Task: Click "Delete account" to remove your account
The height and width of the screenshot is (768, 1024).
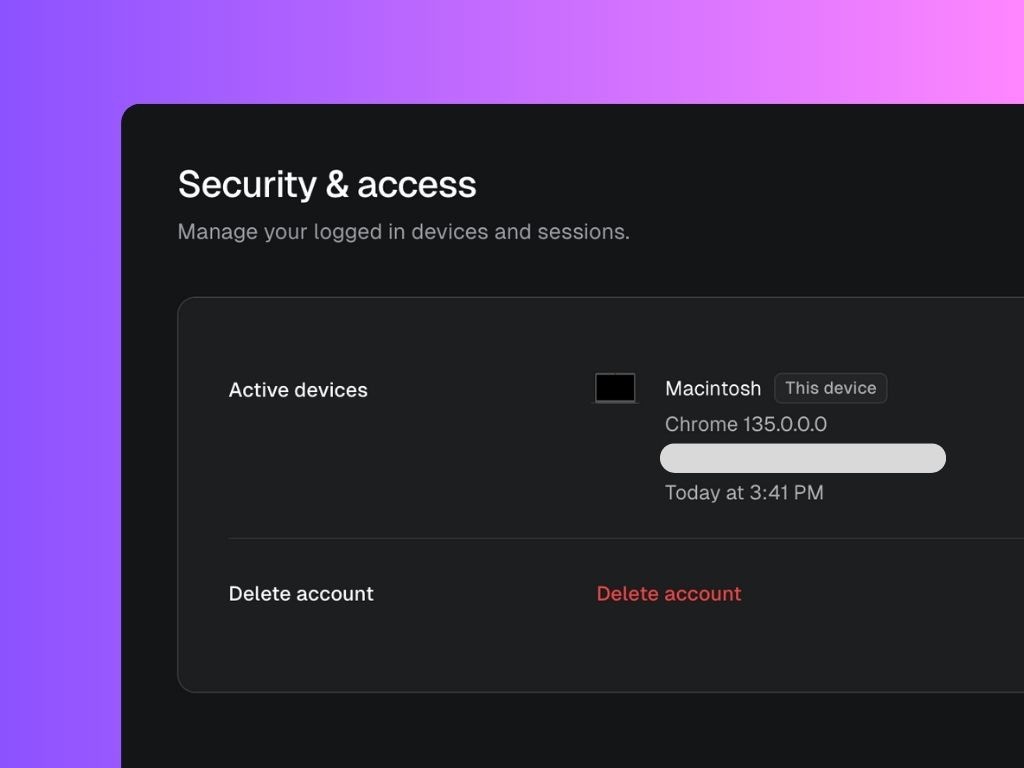Action: click(668, 593)
